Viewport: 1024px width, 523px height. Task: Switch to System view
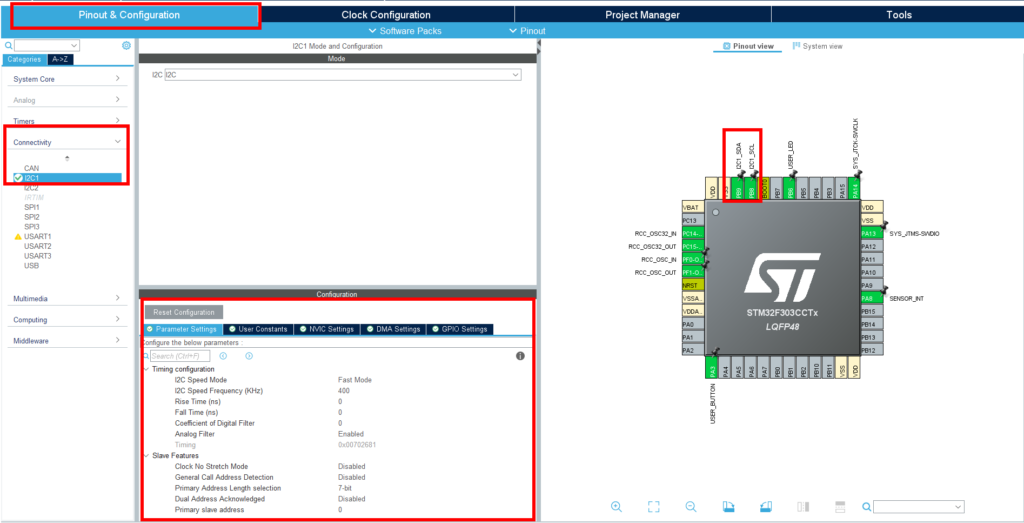coord(817,46)
